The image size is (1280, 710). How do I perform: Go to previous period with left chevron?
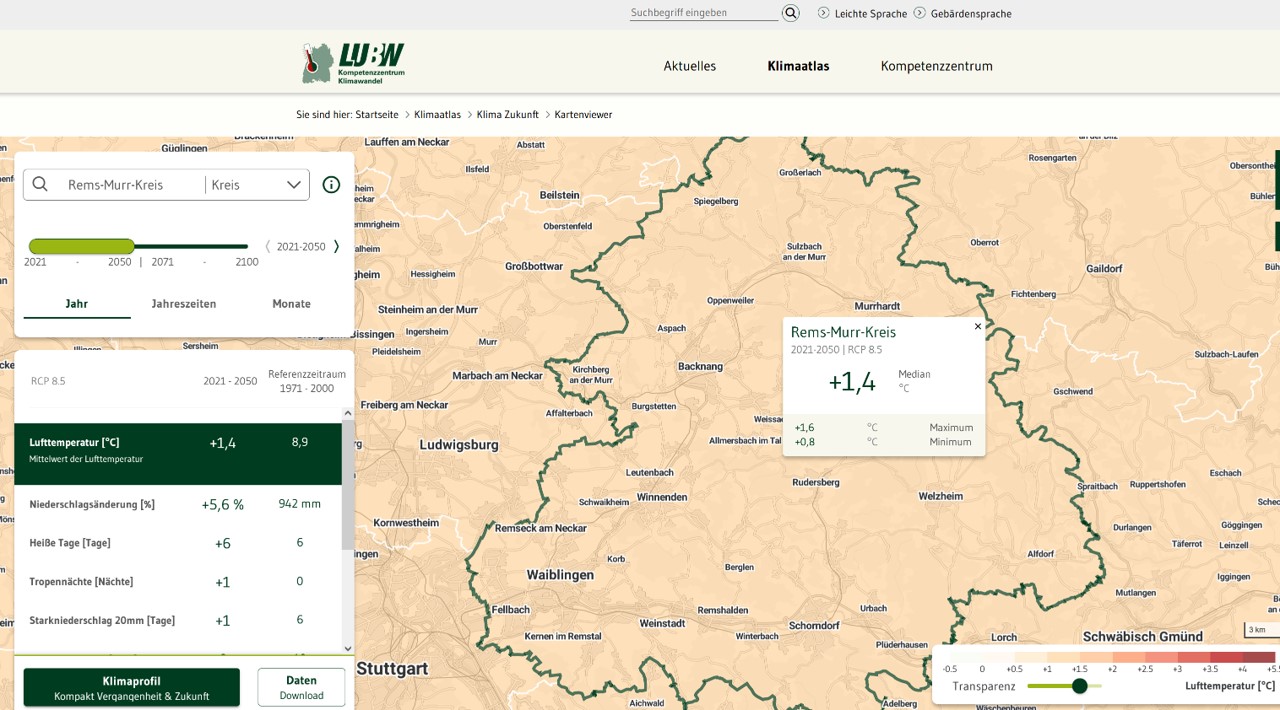[x=268, y=246]
